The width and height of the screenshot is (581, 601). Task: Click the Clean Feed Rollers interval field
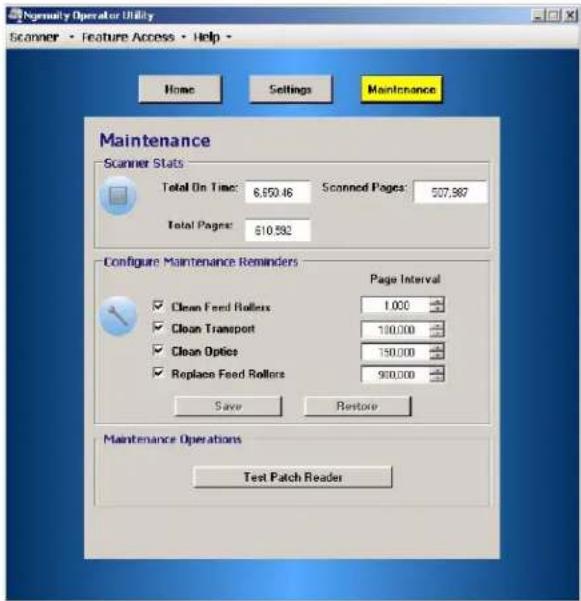pyautogui.click(x=396, y=305)
